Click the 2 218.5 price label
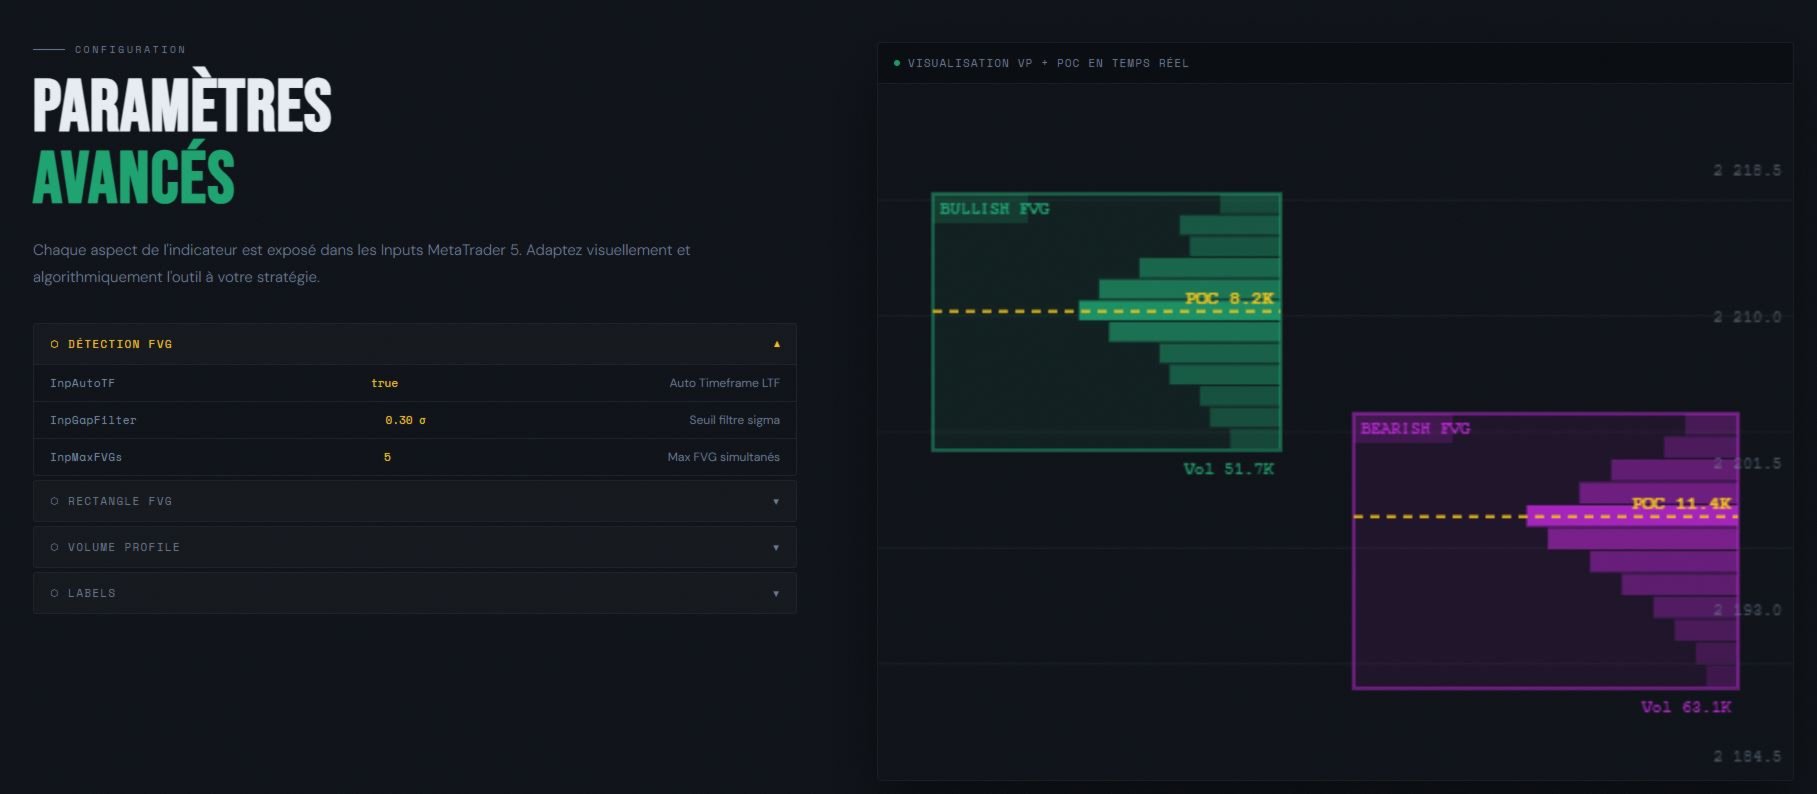 [1747, 170]
